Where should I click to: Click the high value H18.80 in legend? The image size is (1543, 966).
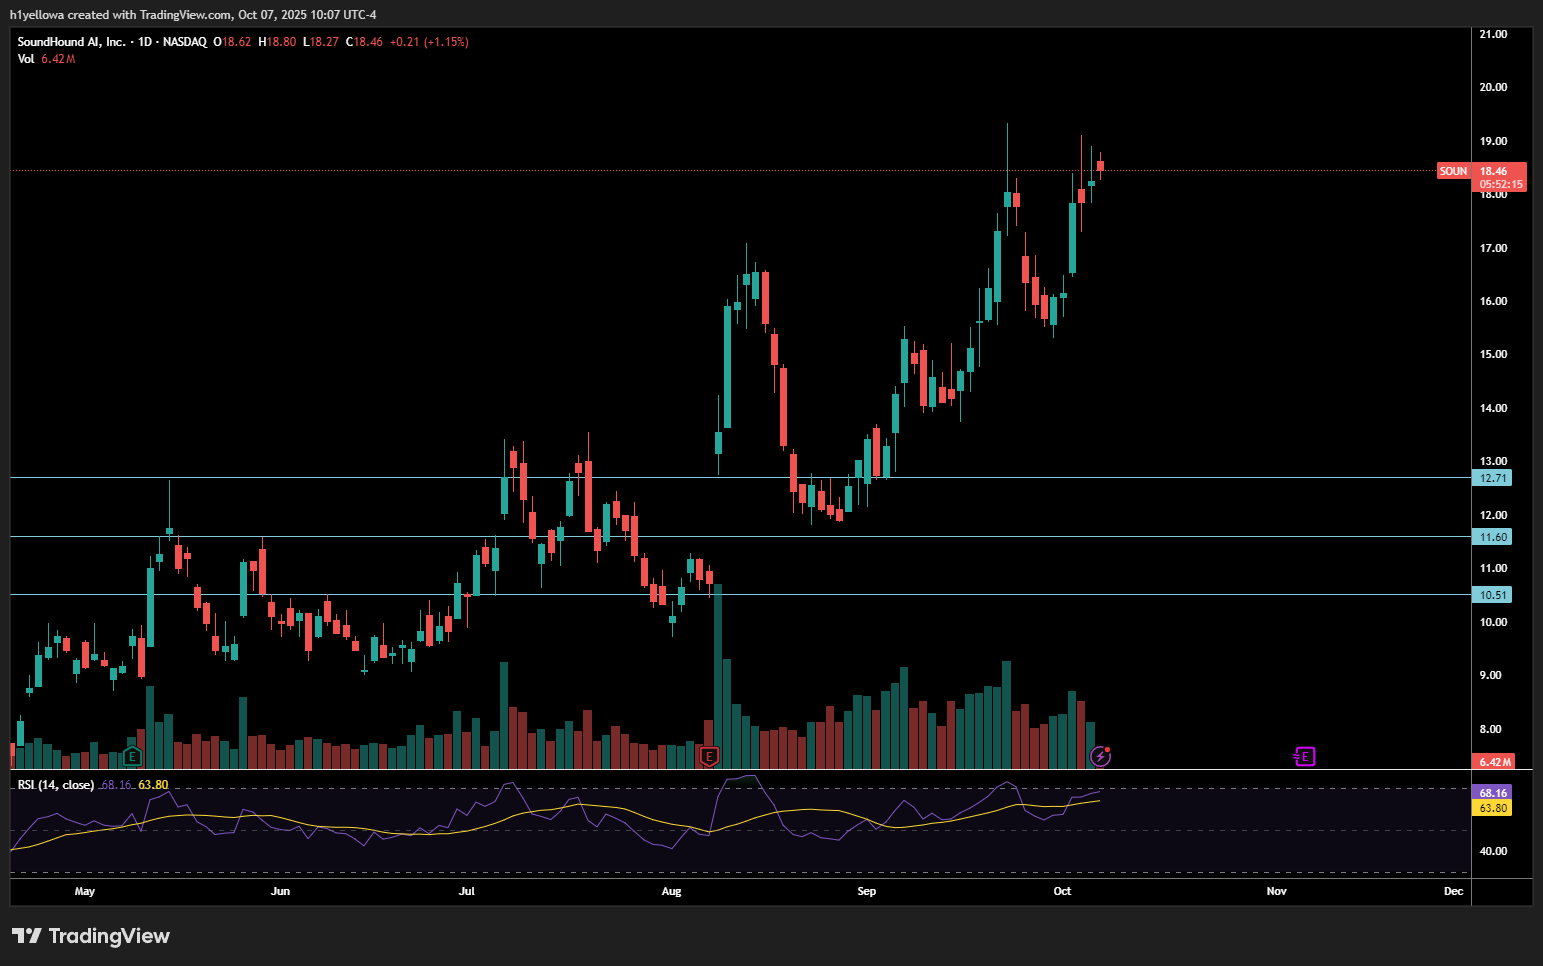277,42
